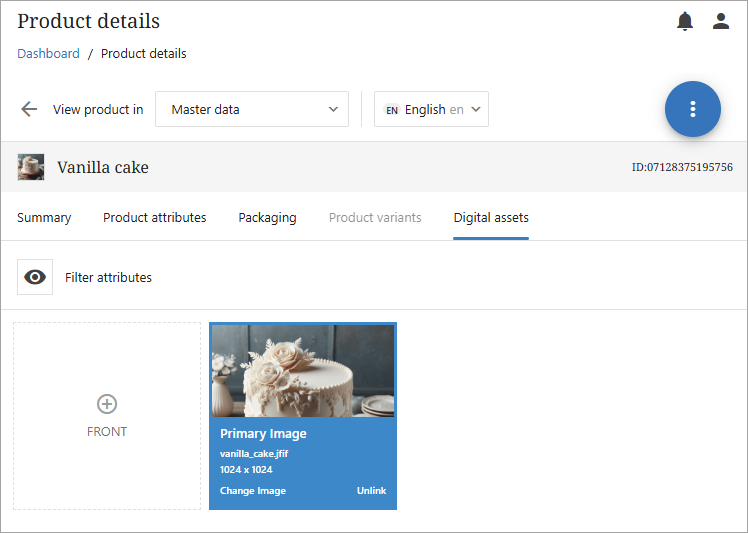Switch to the Summary tab
The image size is (748, 533).
44,217
